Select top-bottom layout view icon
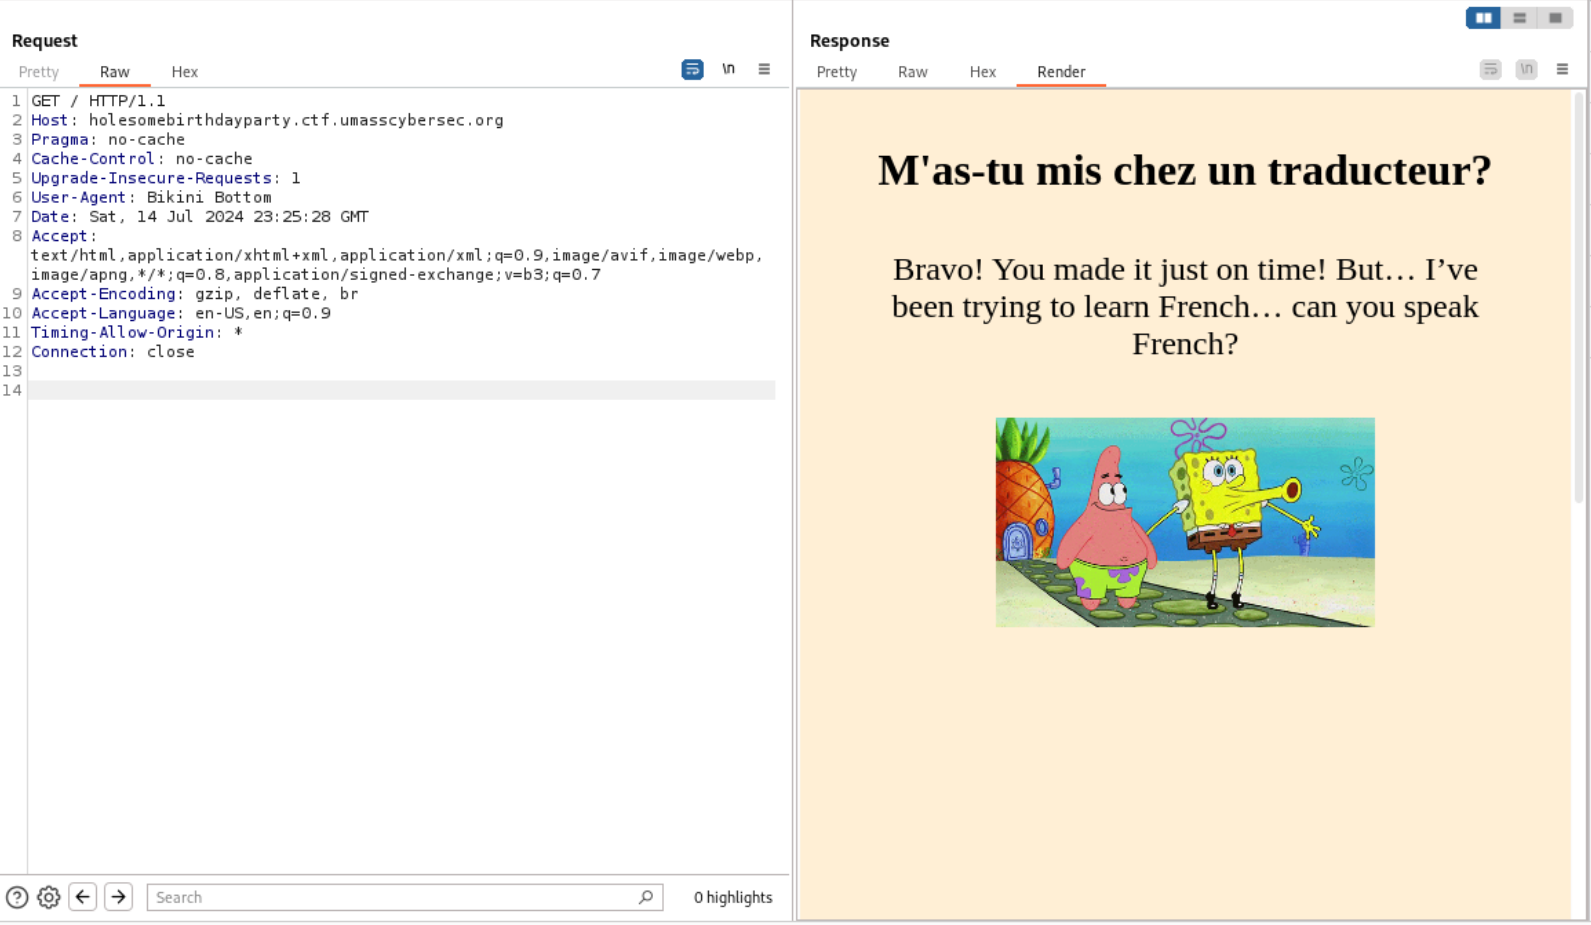 (1519, 18)
